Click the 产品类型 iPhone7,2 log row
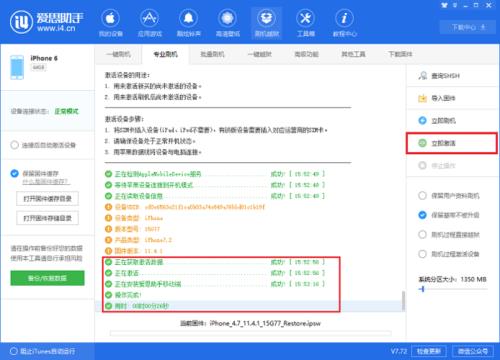500x360 pixels. (138, 240)
